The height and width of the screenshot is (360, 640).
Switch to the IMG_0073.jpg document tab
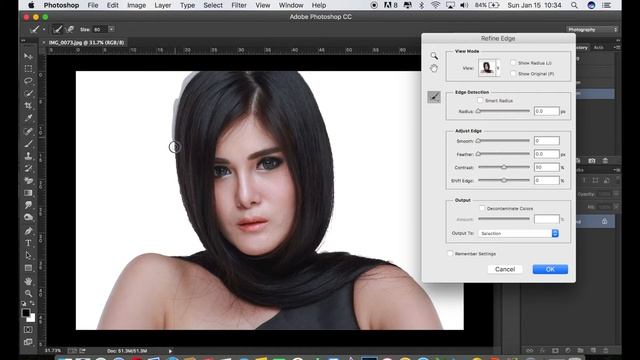[86, 42]
